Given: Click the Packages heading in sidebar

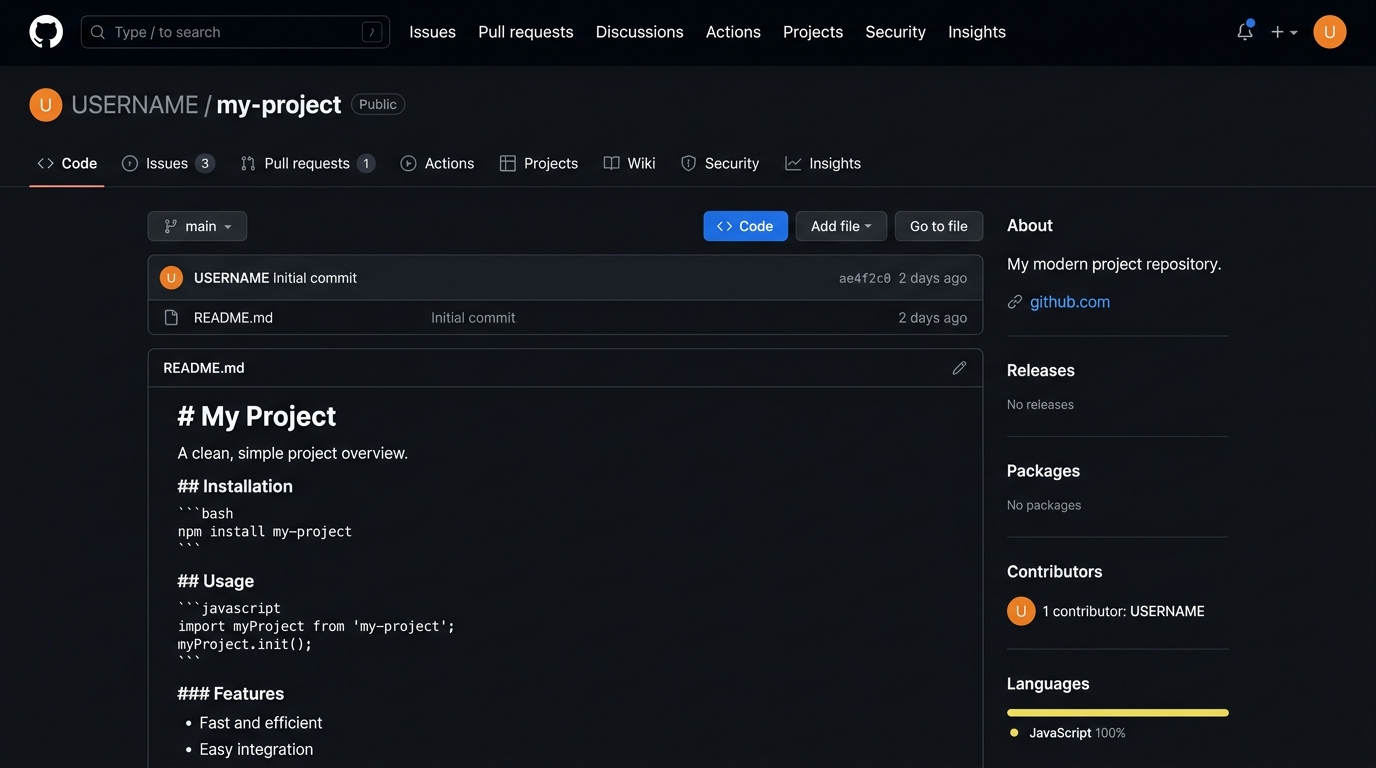Looking at the screenshot, I should 1043,471.
